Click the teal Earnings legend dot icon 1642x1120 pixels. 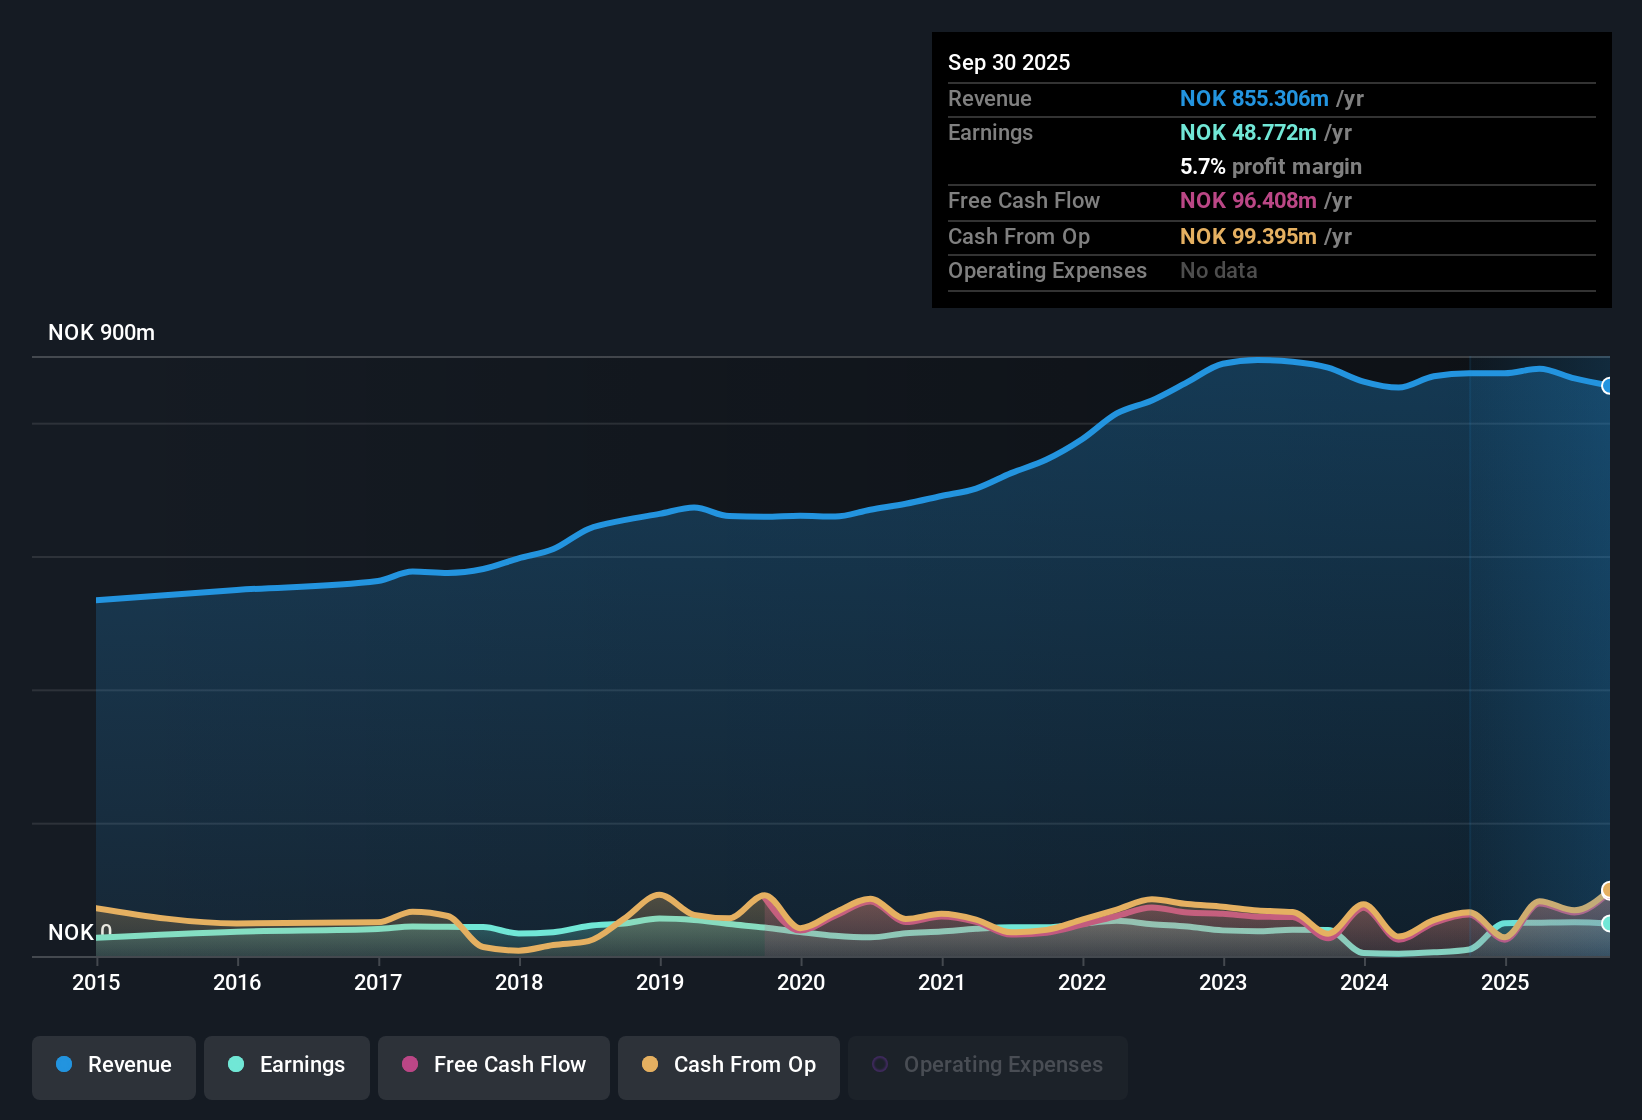(x=236, y=1065)
